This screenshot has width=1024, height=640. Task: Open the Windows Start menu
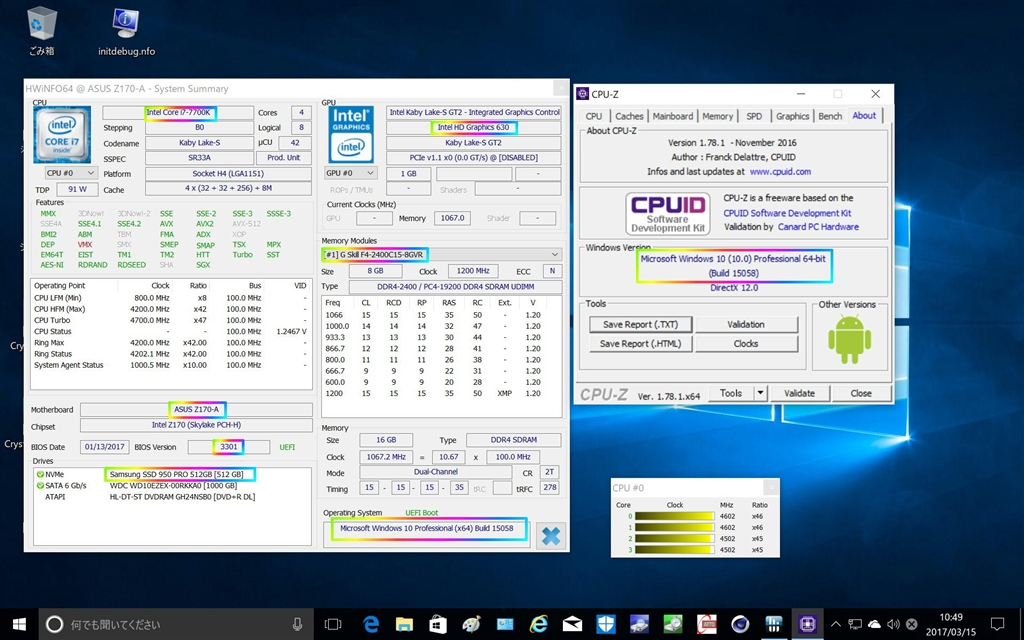tap(19, 624)
